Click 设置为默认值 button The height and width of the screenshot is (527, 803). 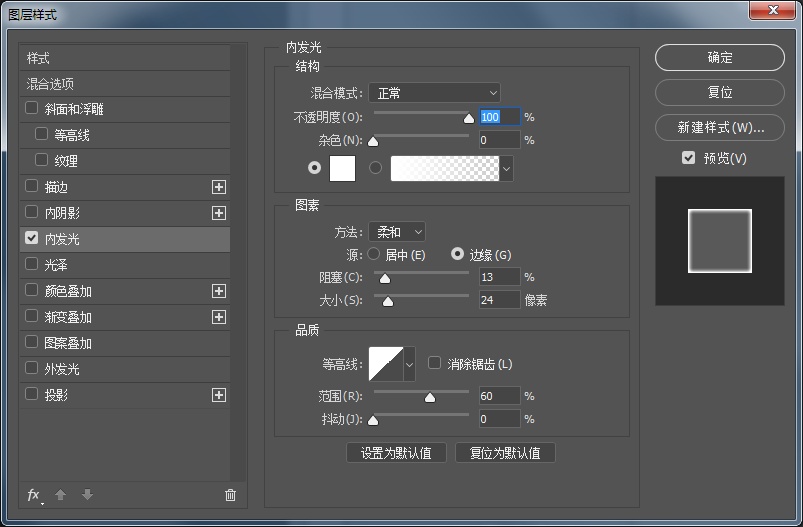(x=396, y=453)
